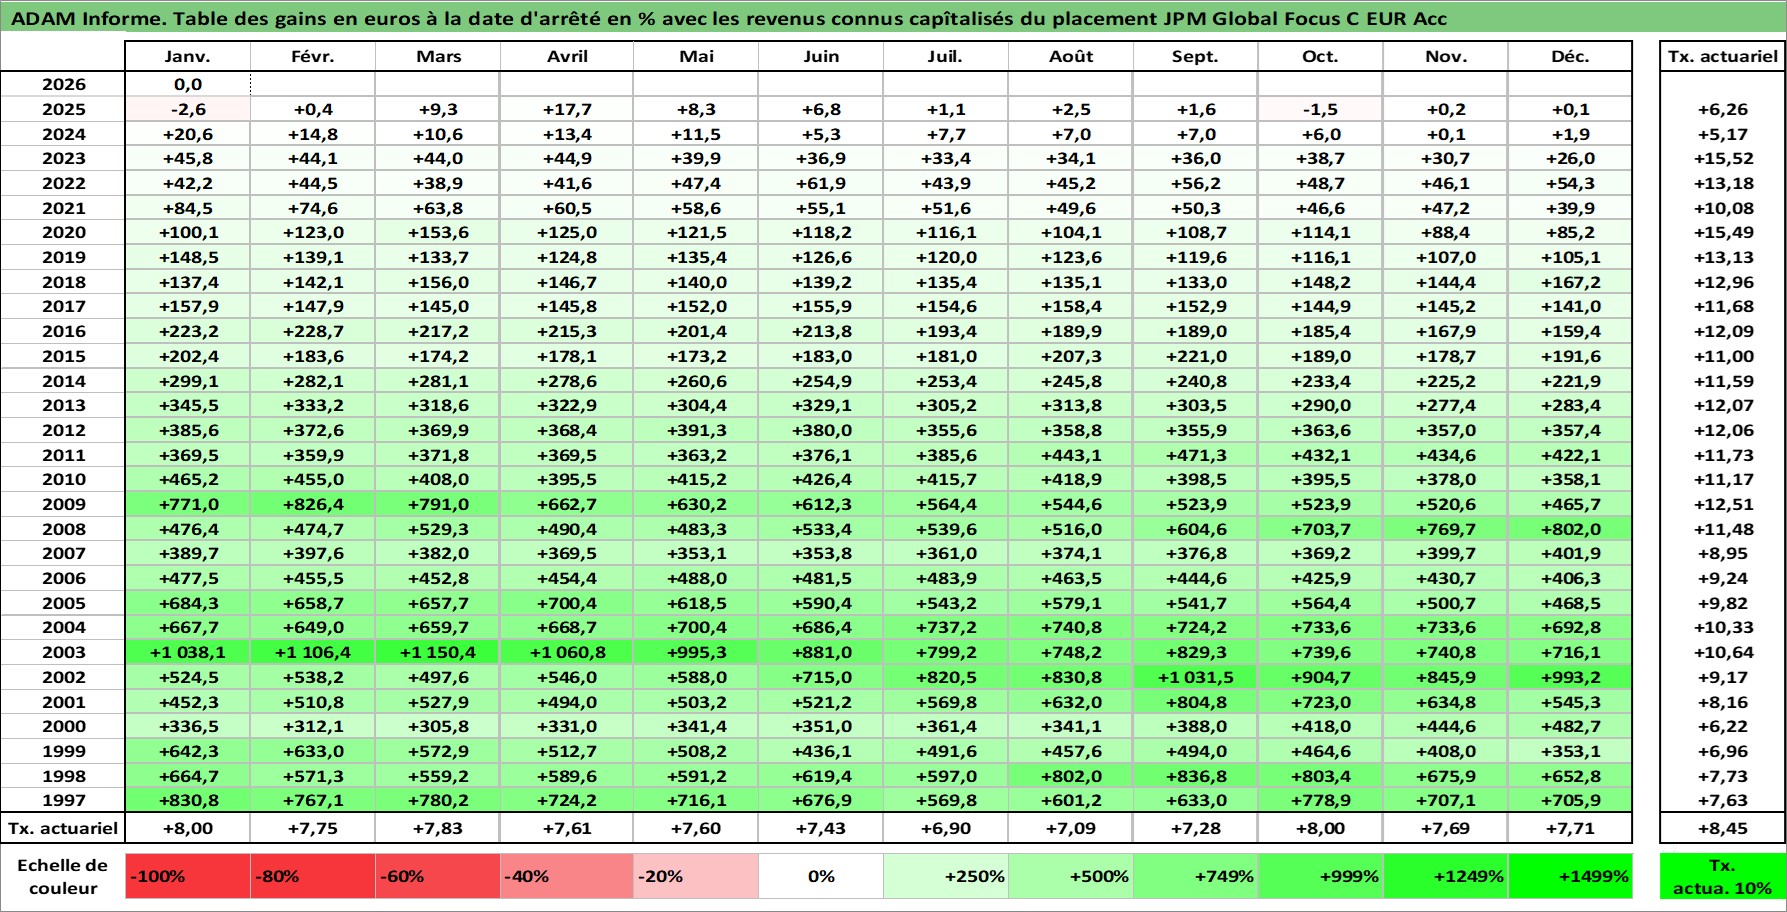Select the Tx. actuariel row label at bottom

tap(63, 828)
